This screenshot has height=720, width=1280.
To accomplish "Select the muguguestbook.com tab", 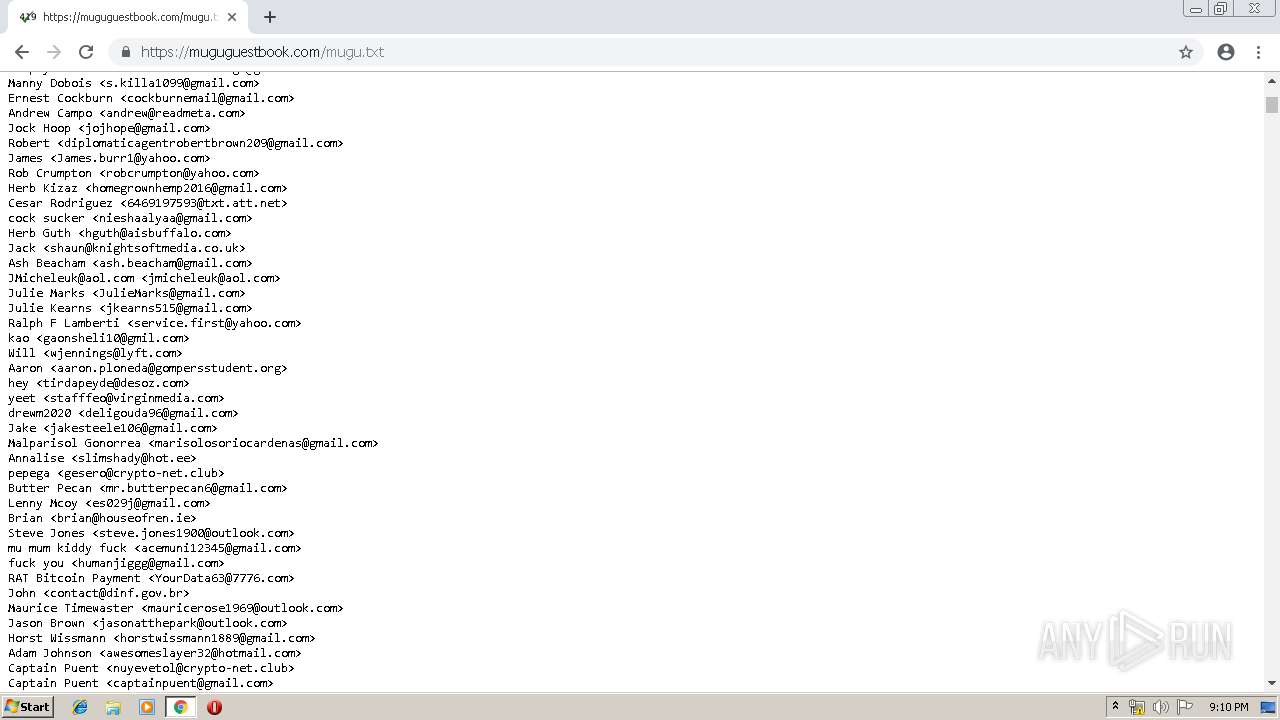I will [x=128, y=17].
